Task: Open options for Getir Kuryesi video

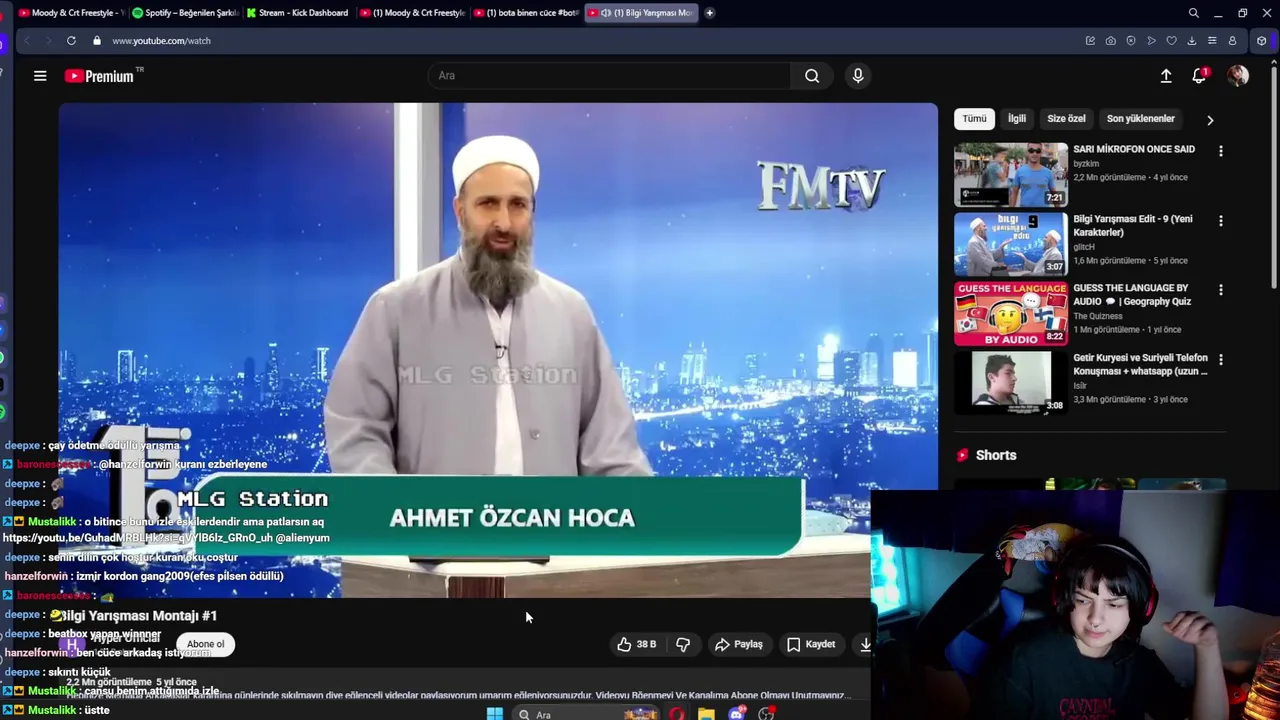Action: click(1220, 359)
